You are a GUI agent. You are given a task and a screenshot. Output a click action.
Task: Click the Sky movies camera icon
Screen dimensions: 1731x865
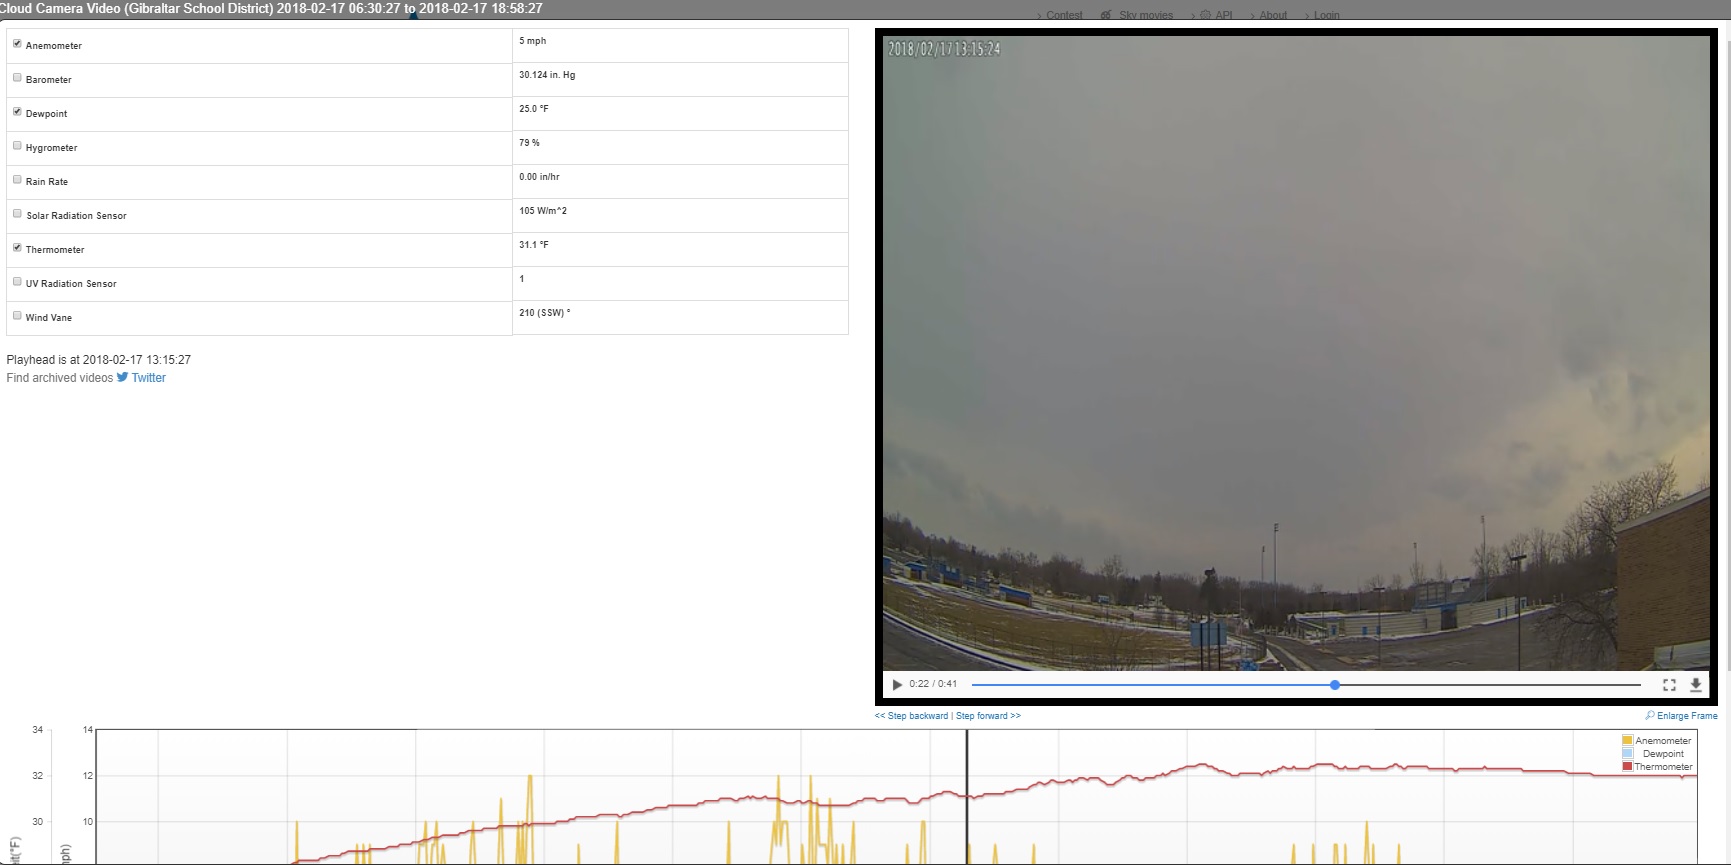[1106, 15]
